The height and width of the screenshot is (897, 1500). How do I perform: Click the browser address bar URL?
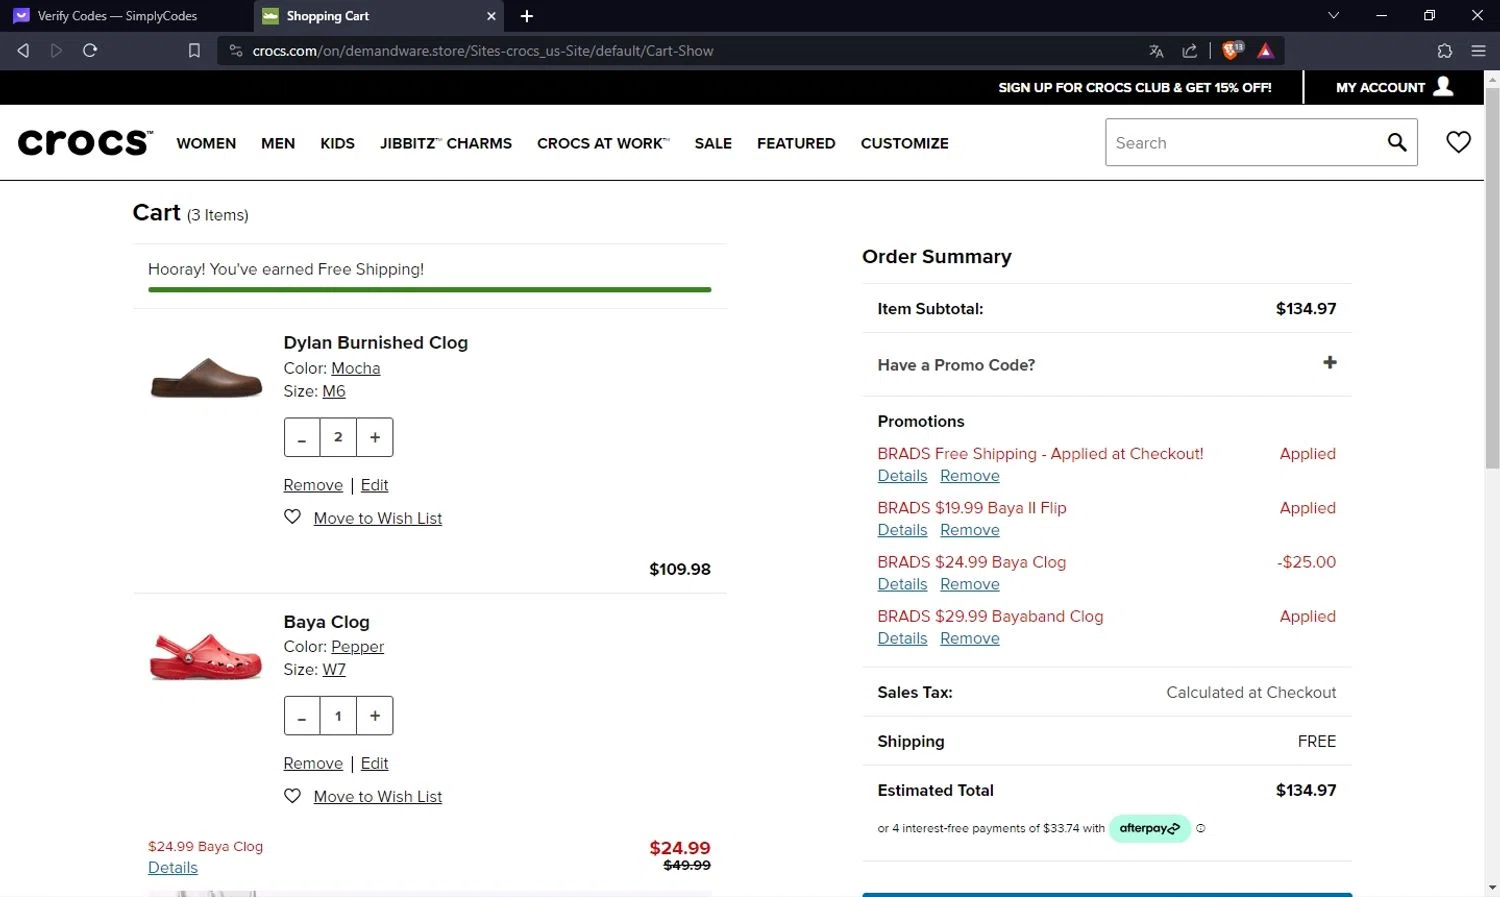pos(483,51)
